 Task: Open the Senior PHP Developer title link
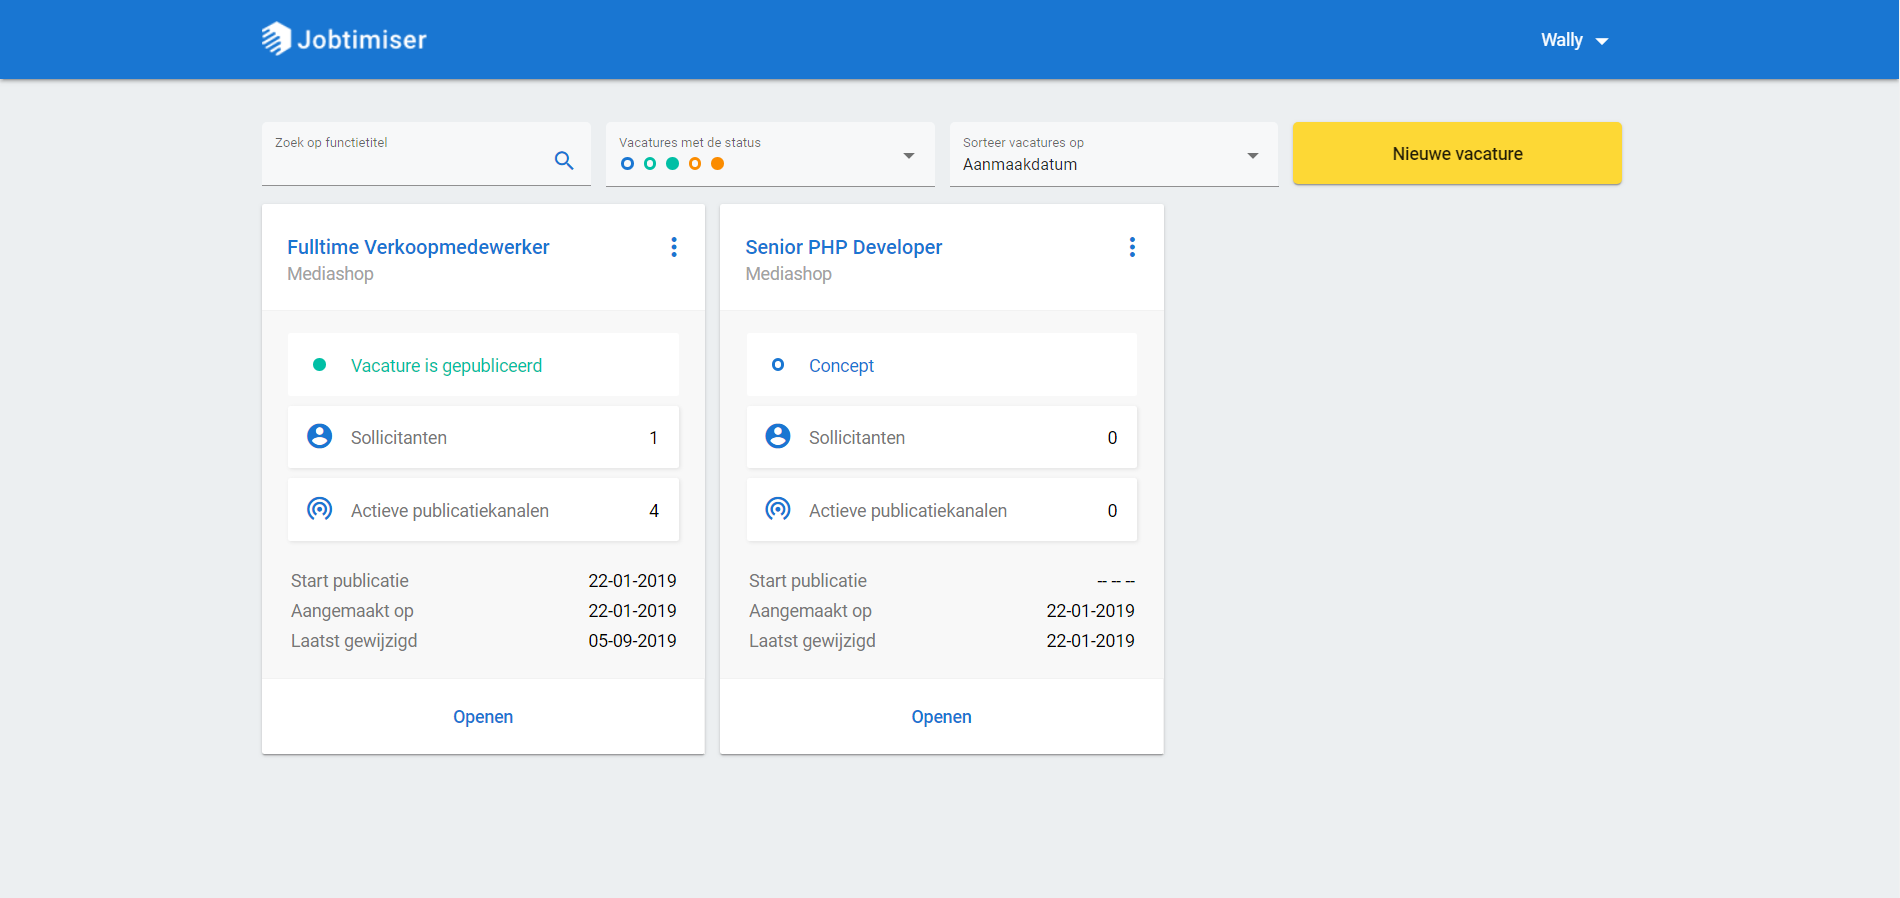click(x=843, y=247)
